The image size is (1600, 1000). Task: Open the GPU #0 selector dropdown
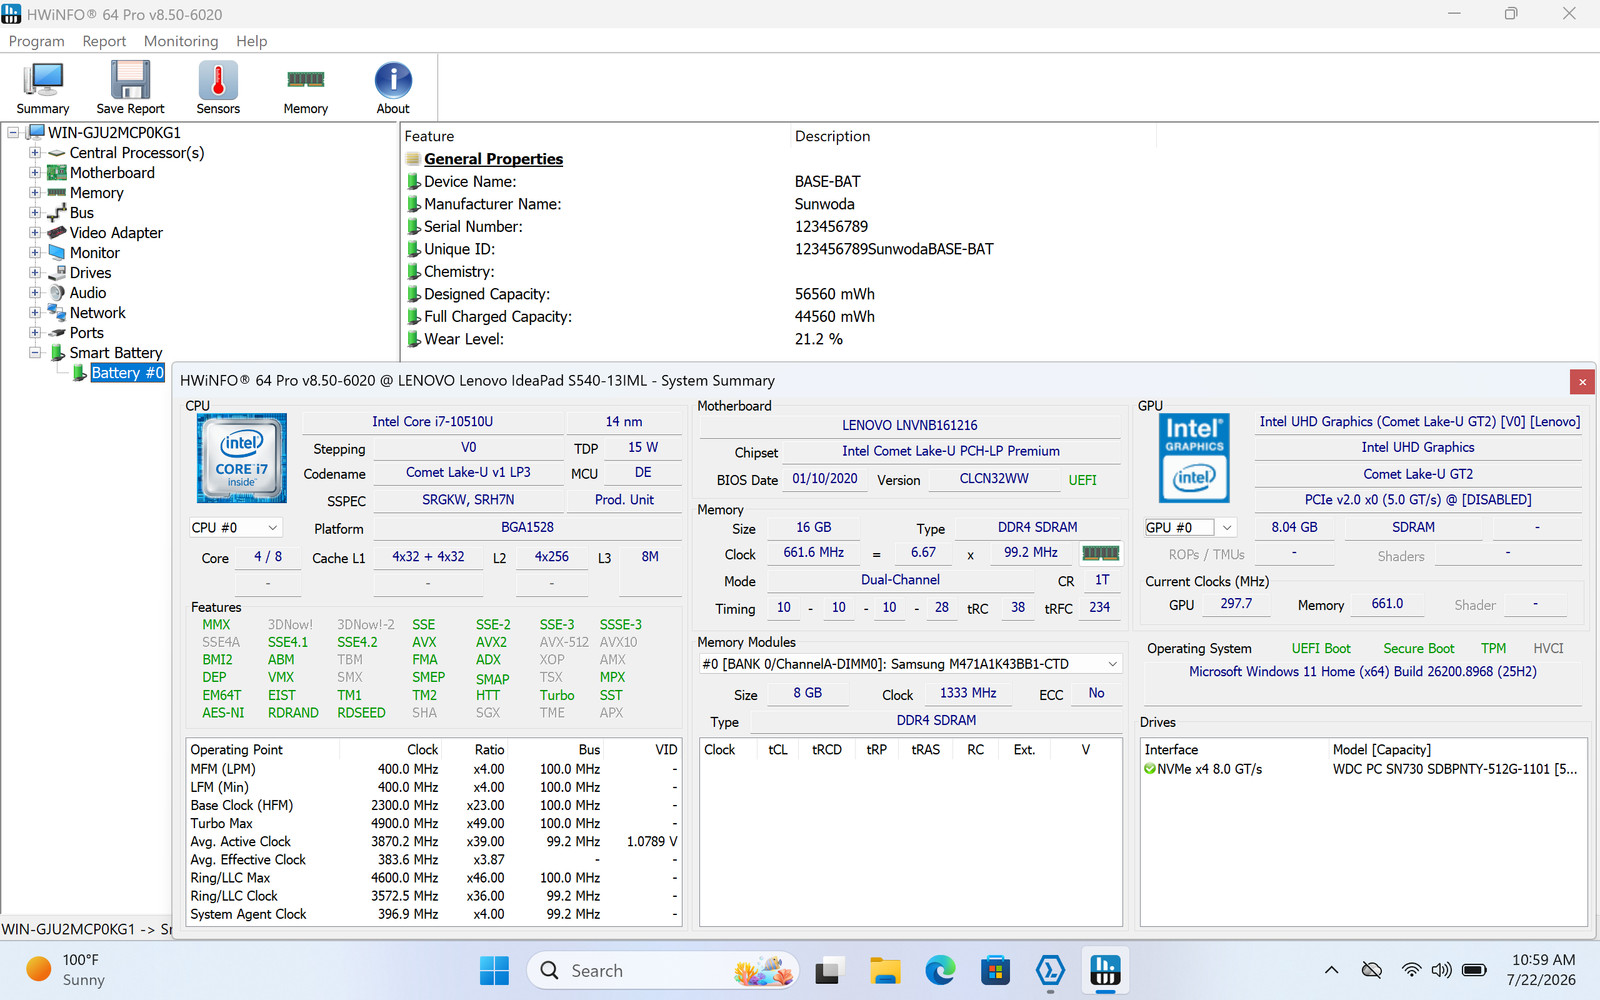[x=1190, y=527]
